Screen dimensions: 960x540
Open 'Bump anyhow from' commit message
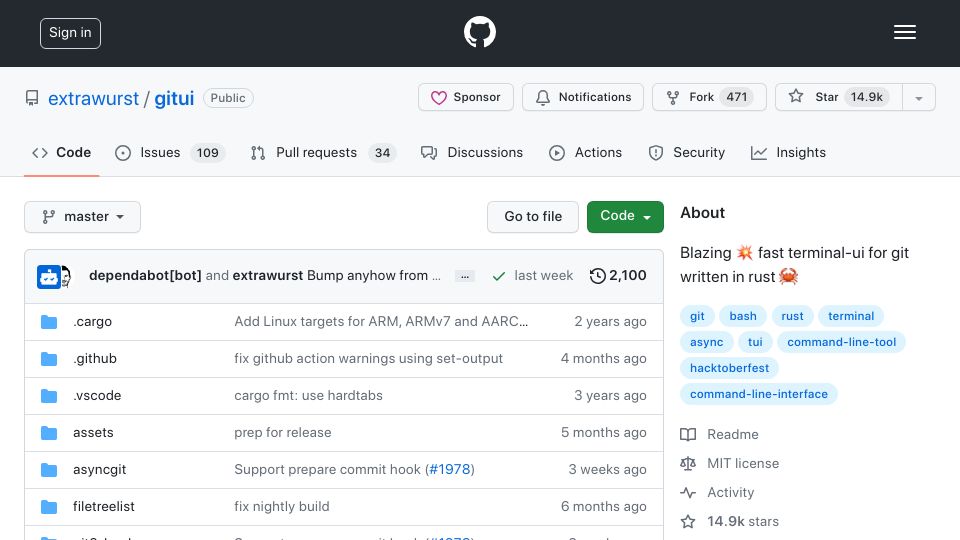coord(373,276)
